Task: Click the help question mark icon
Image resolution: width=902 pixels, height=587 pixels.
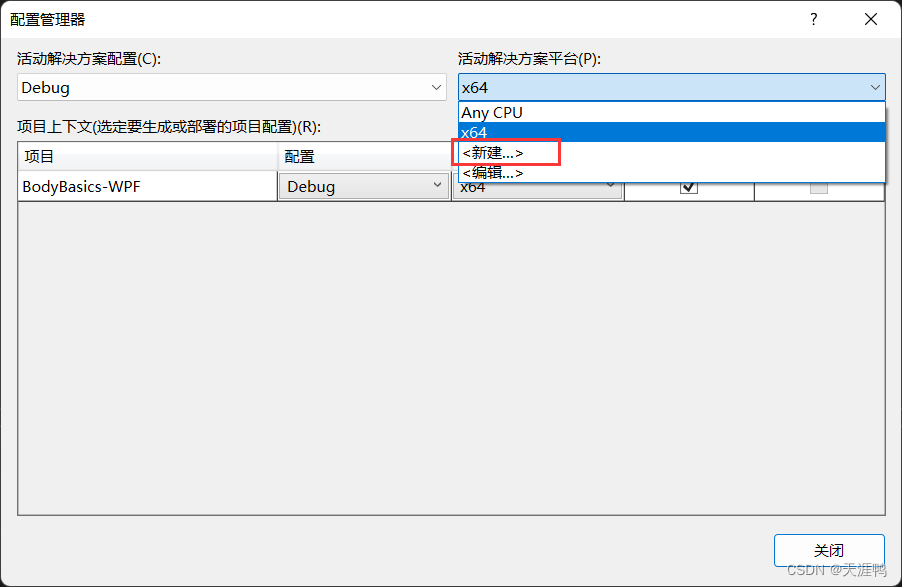Action: click(x=813, y=19)
